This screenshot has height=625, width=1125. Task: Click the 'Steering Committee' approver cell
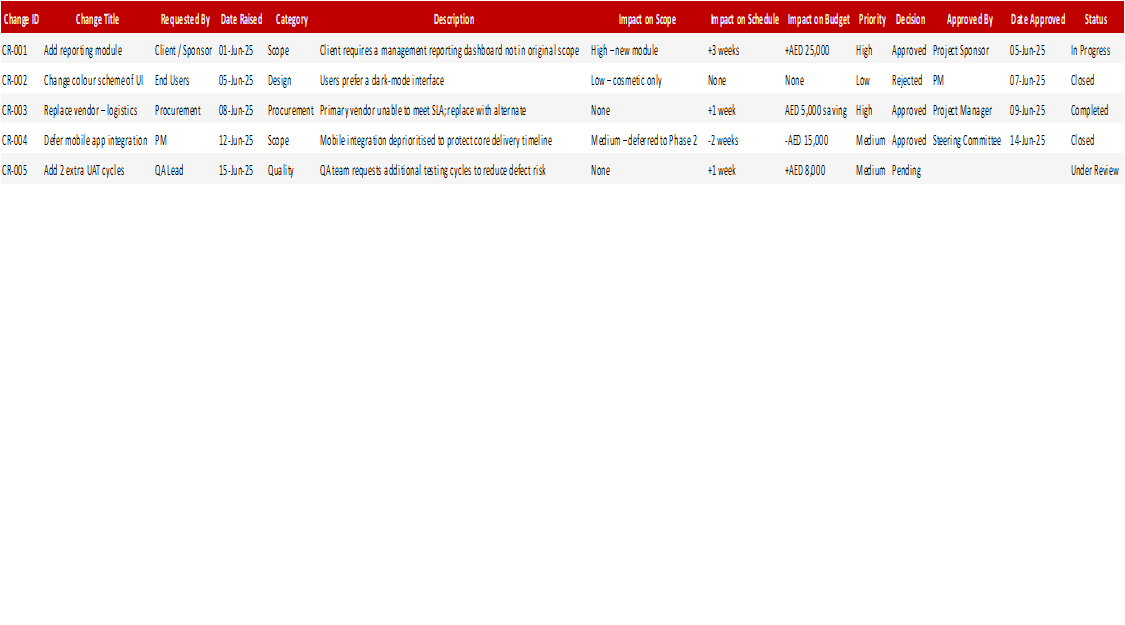click(x=966, y=141)
